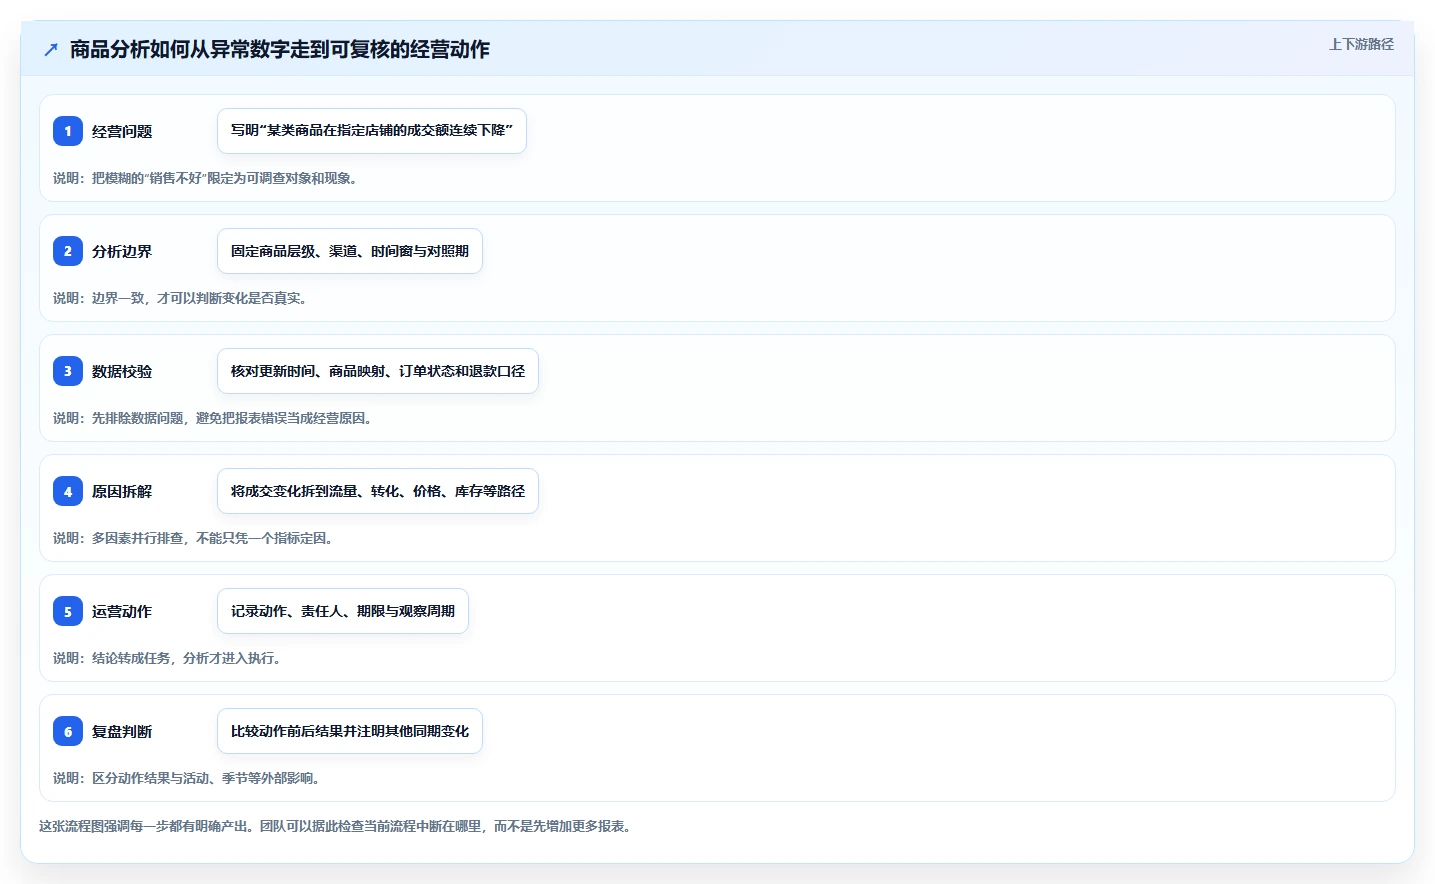Click the 上下游路径 label in the header
This screenshot has height=884, width=1435.
tap(1361, 44)
